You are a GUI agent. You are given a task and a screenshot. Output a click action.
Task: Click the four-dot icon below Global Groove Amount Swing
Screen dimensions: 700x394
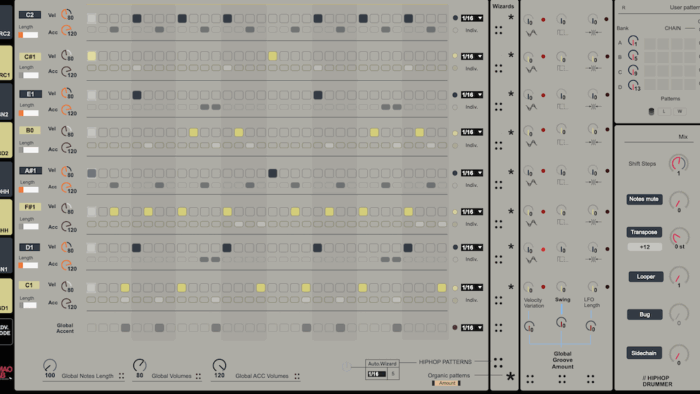point(562,379)
